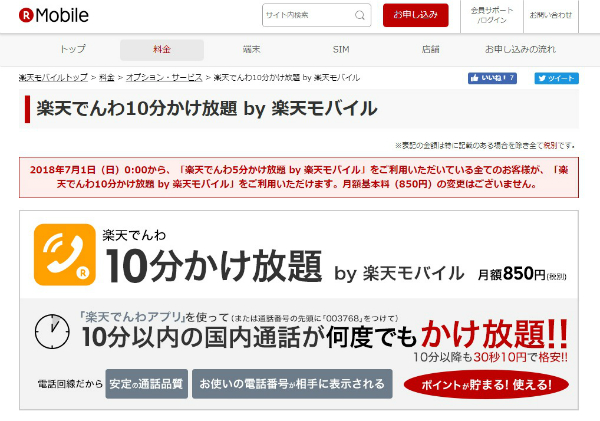Image resolution: width=600 pixels, height=421 pixels.
Task: Click the 「楽天でんわアプリ」を使って text
Action: [x=153, y=317]
